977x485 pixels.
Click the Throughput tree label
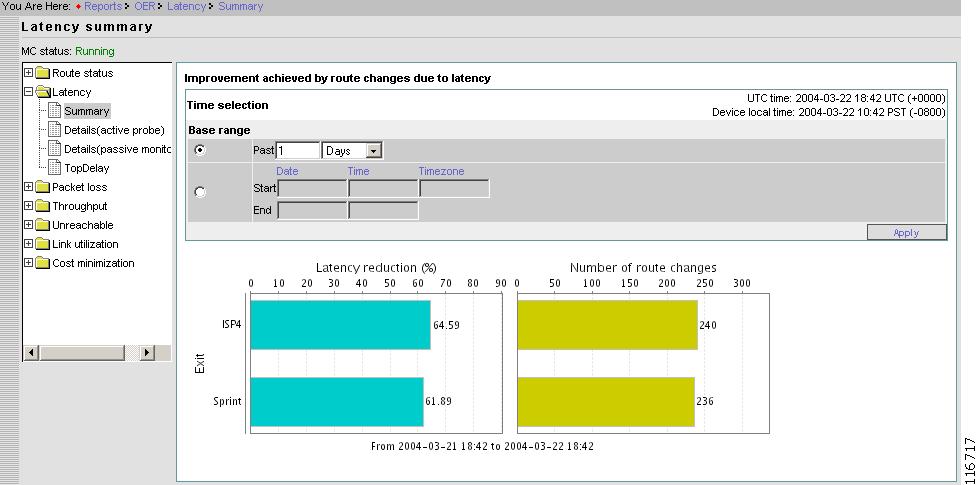(x=80, y=206)
